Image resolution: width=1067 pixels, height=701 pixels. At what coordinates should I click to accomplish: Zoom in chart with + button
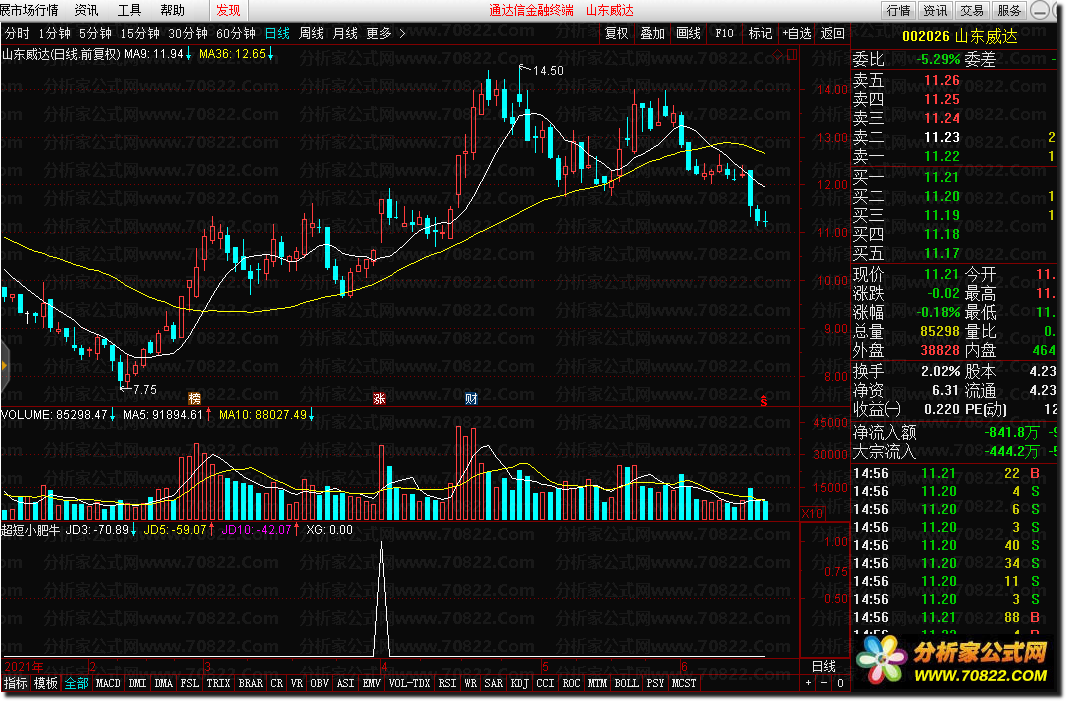coord(808,683)
